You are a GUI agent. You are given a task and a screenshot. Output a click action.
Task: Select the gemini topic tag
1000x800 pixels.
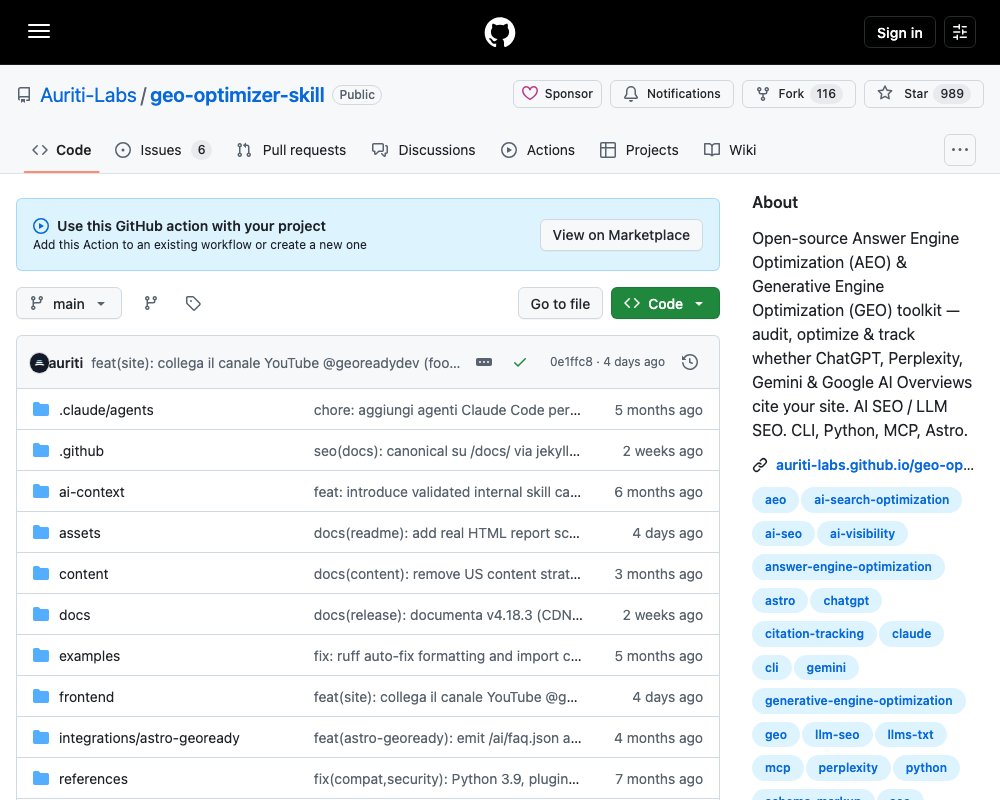tap(826, 667)
